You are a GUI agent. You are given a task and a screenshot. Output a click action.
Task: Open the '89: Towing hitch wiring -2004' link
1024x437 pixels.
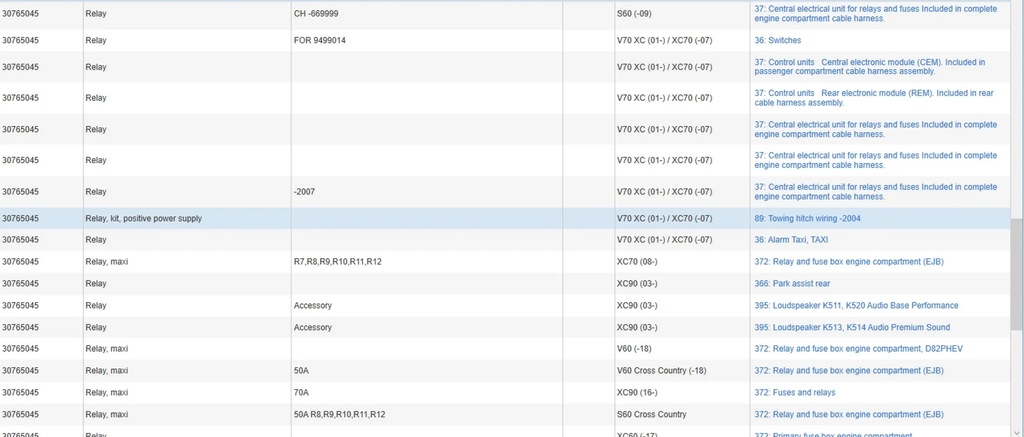(807, 219)
